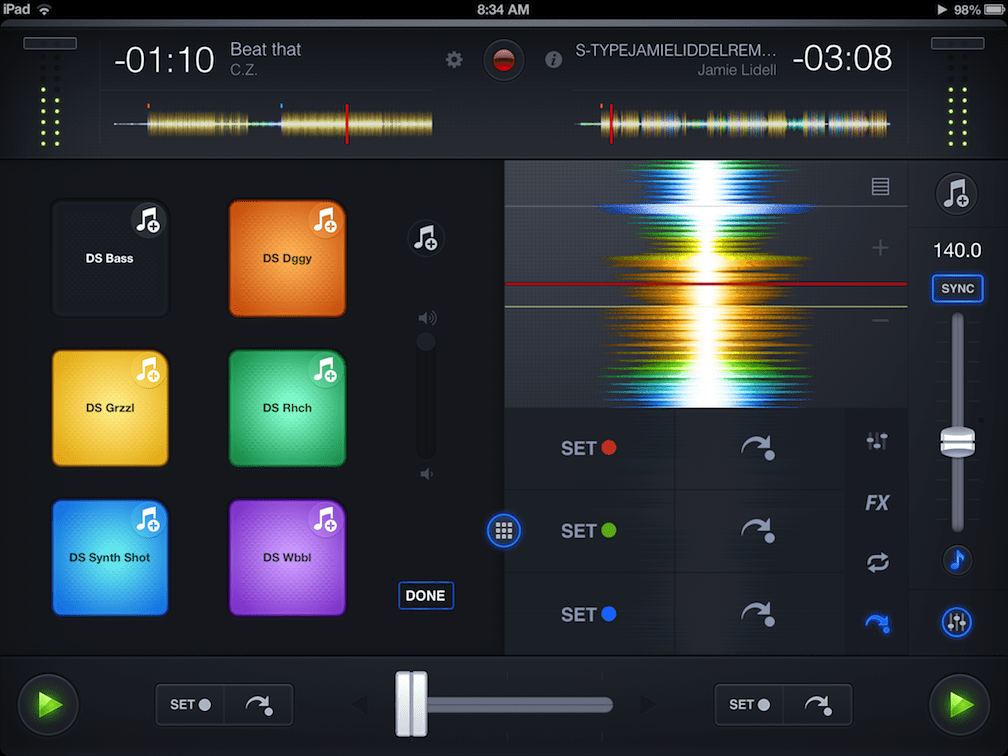The height and width of the screenshot is (756, 1008).
Task: Enable SYNC on the right deck
Action: [x=957, y=288]
